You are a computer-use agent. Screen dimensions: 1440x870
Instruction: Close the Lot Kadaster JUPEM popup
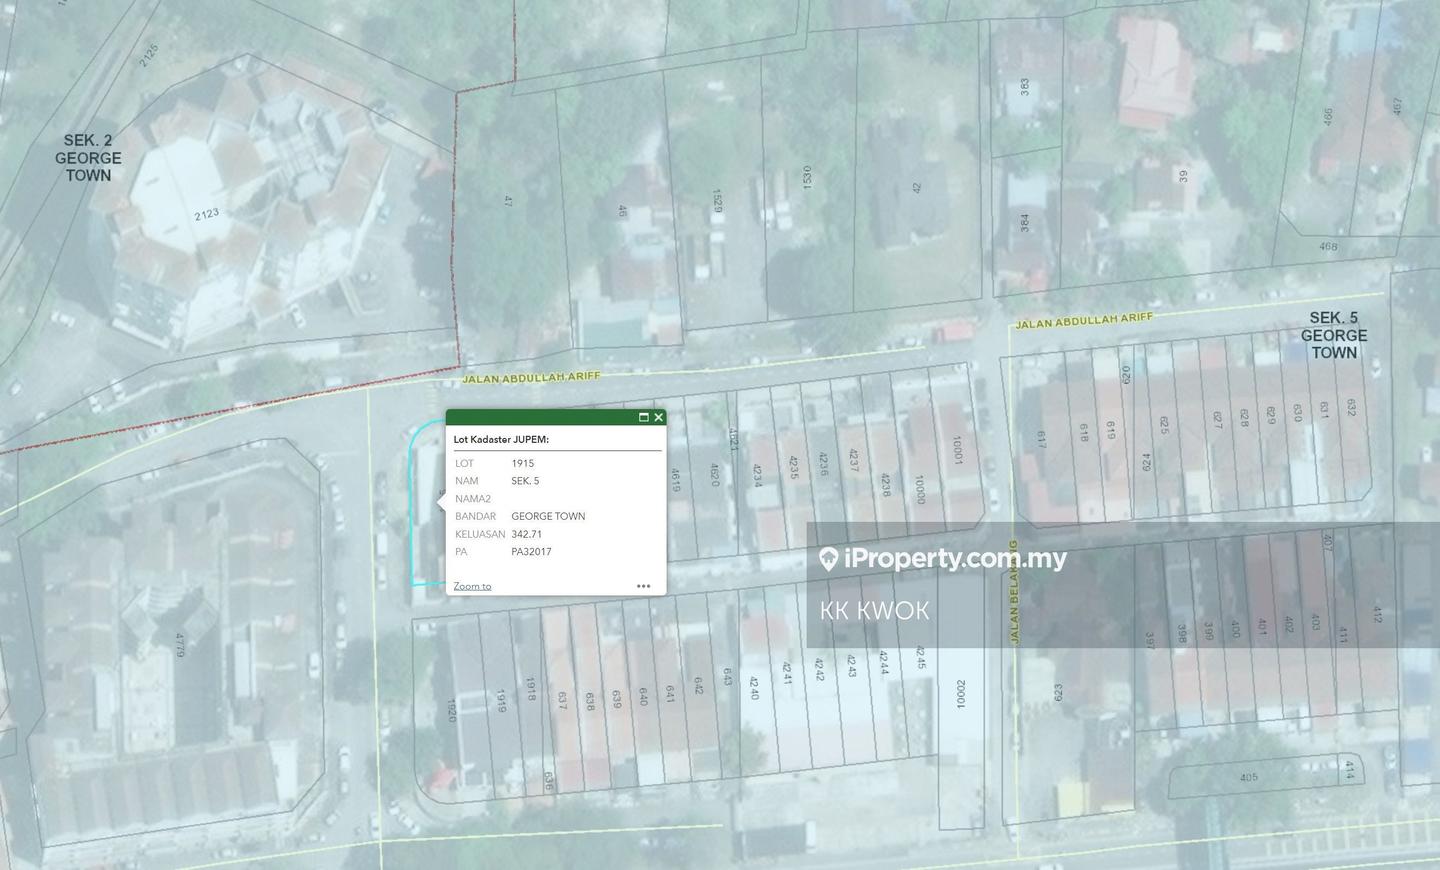[x=658, y=417]
